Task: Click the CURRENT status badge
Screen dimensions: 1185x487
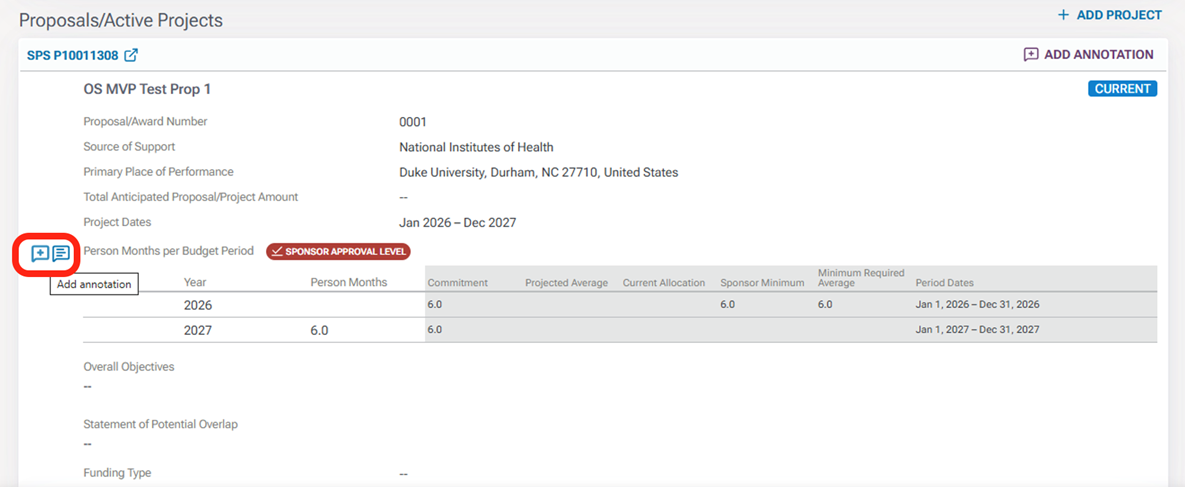Action: [1122, 89]
